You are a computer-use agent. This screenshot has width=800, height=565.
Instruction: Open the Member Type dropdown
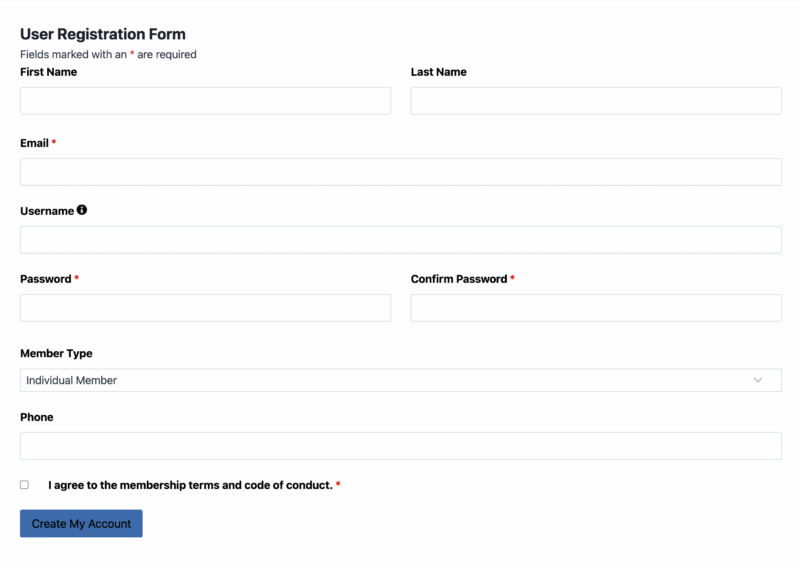(401, 380)
